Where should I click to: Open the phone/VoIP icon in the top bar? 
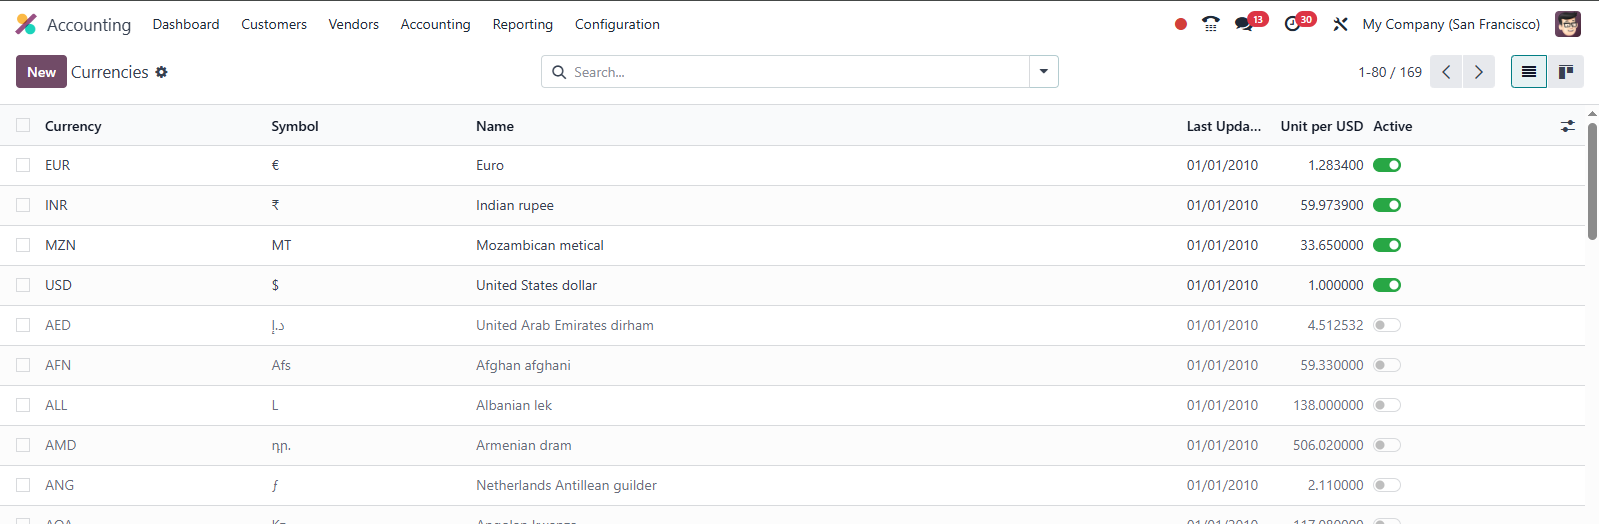click(1210, 24)
